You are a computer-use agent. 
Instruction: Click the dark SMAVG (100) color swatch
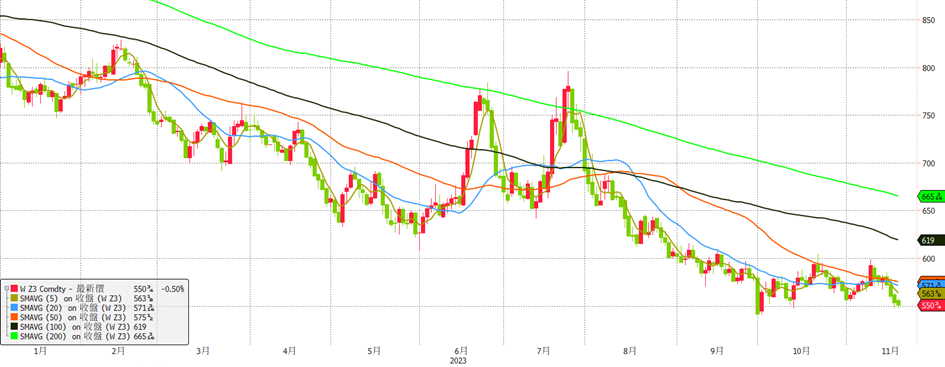pyautogui.click(x=15, y=327)
